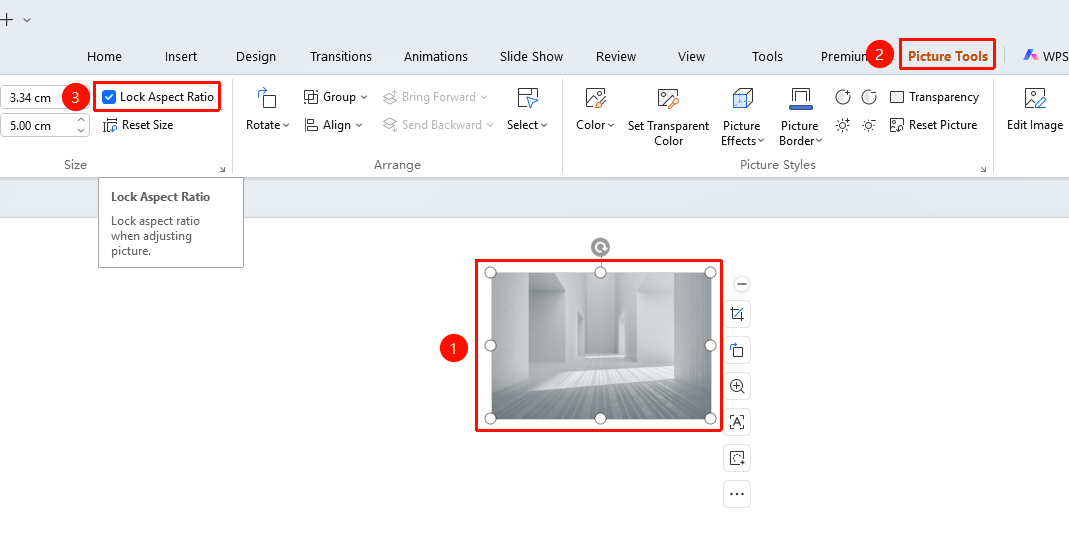Increase width with stepper up arrow
This screenshot has height=560, width=1069.
point(81,120)
